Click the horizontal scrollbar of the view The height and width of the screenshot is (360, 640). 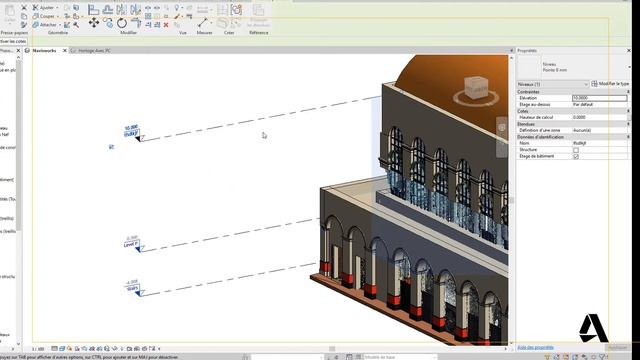332,349
